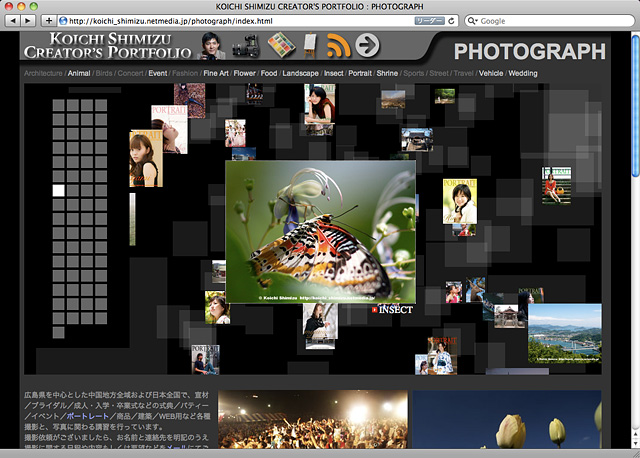Screen dimensions: 640x458
Task: Open the large butterfly photo
Action: (320, 232)
